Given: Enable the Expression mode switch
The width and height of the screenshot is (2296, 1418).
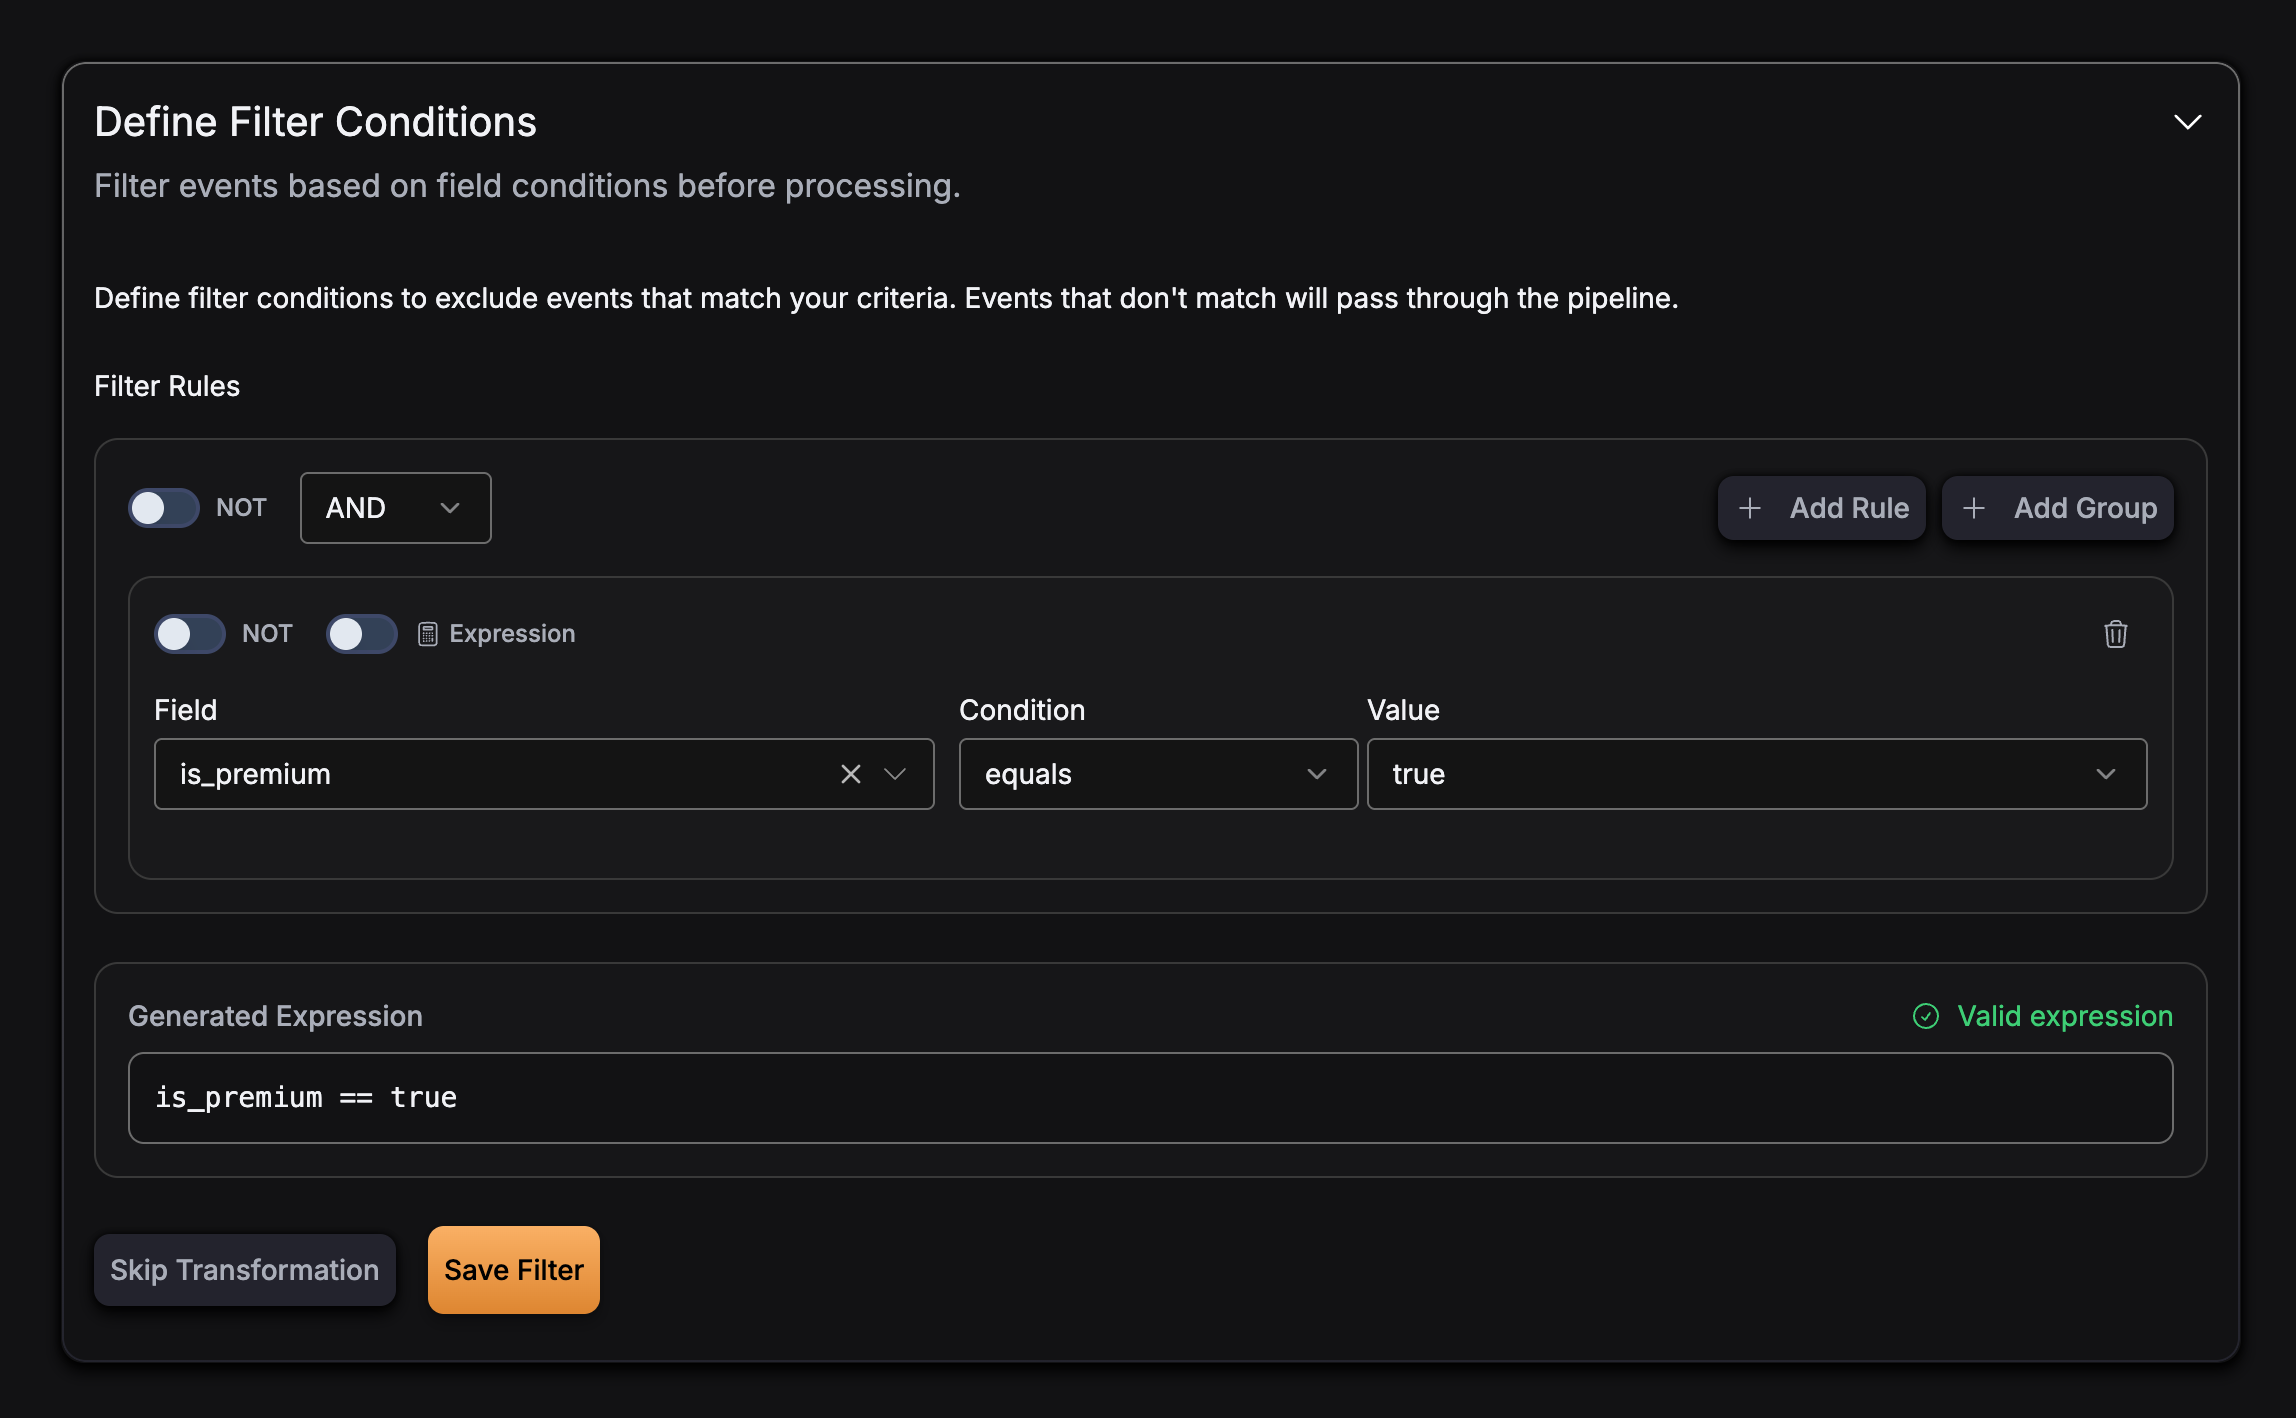Looking at the screenshot, I should tap(362, 634).
